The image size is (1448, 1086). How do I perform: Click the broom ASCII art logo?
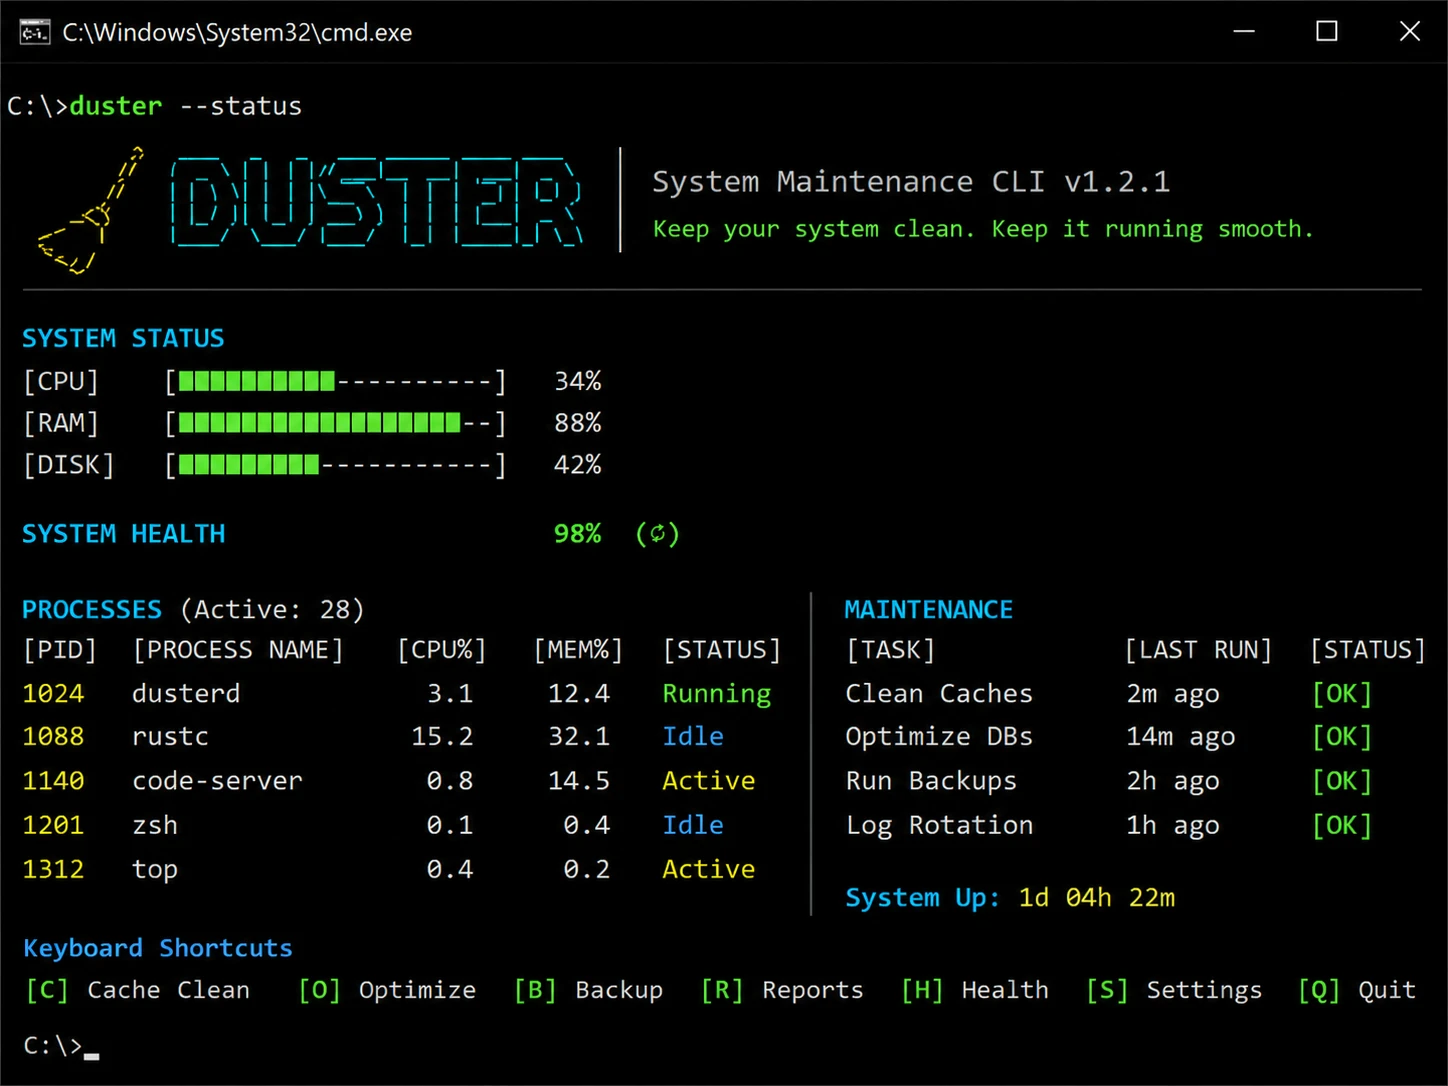(90, 211)
